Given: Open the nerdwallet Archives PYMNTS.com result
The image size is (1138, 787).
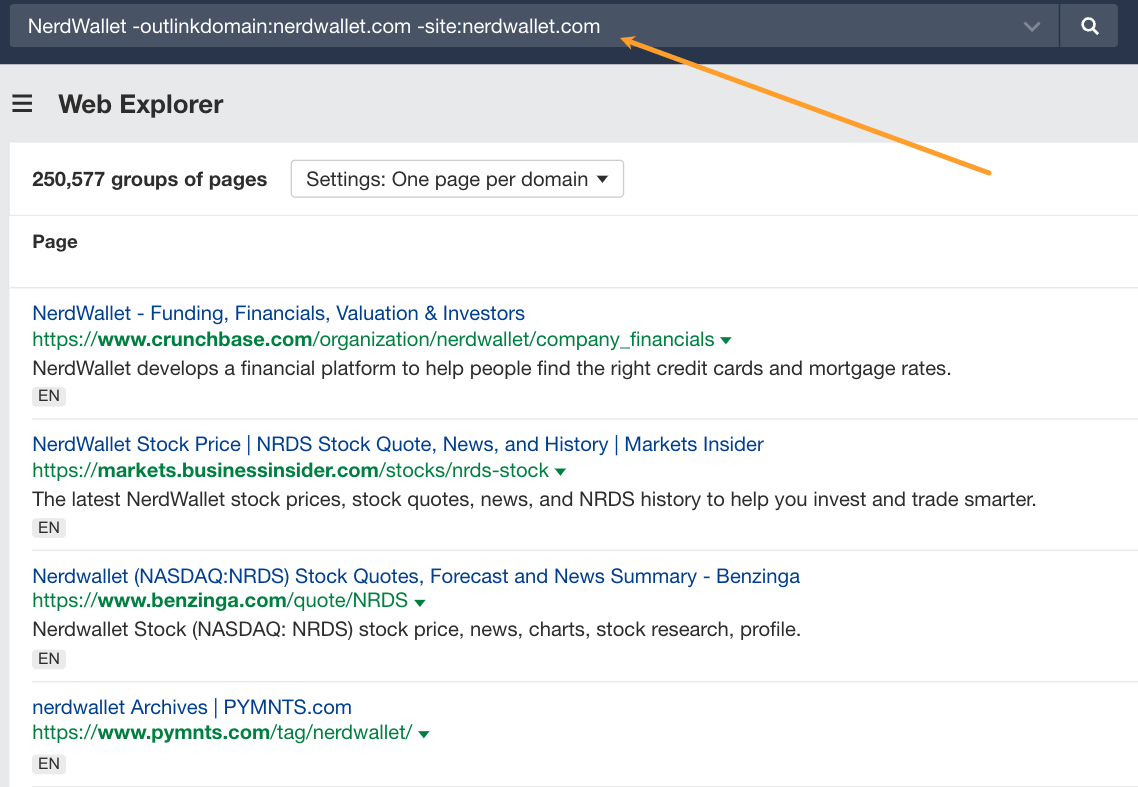Looking at the screenshot, I should (191, 707).
